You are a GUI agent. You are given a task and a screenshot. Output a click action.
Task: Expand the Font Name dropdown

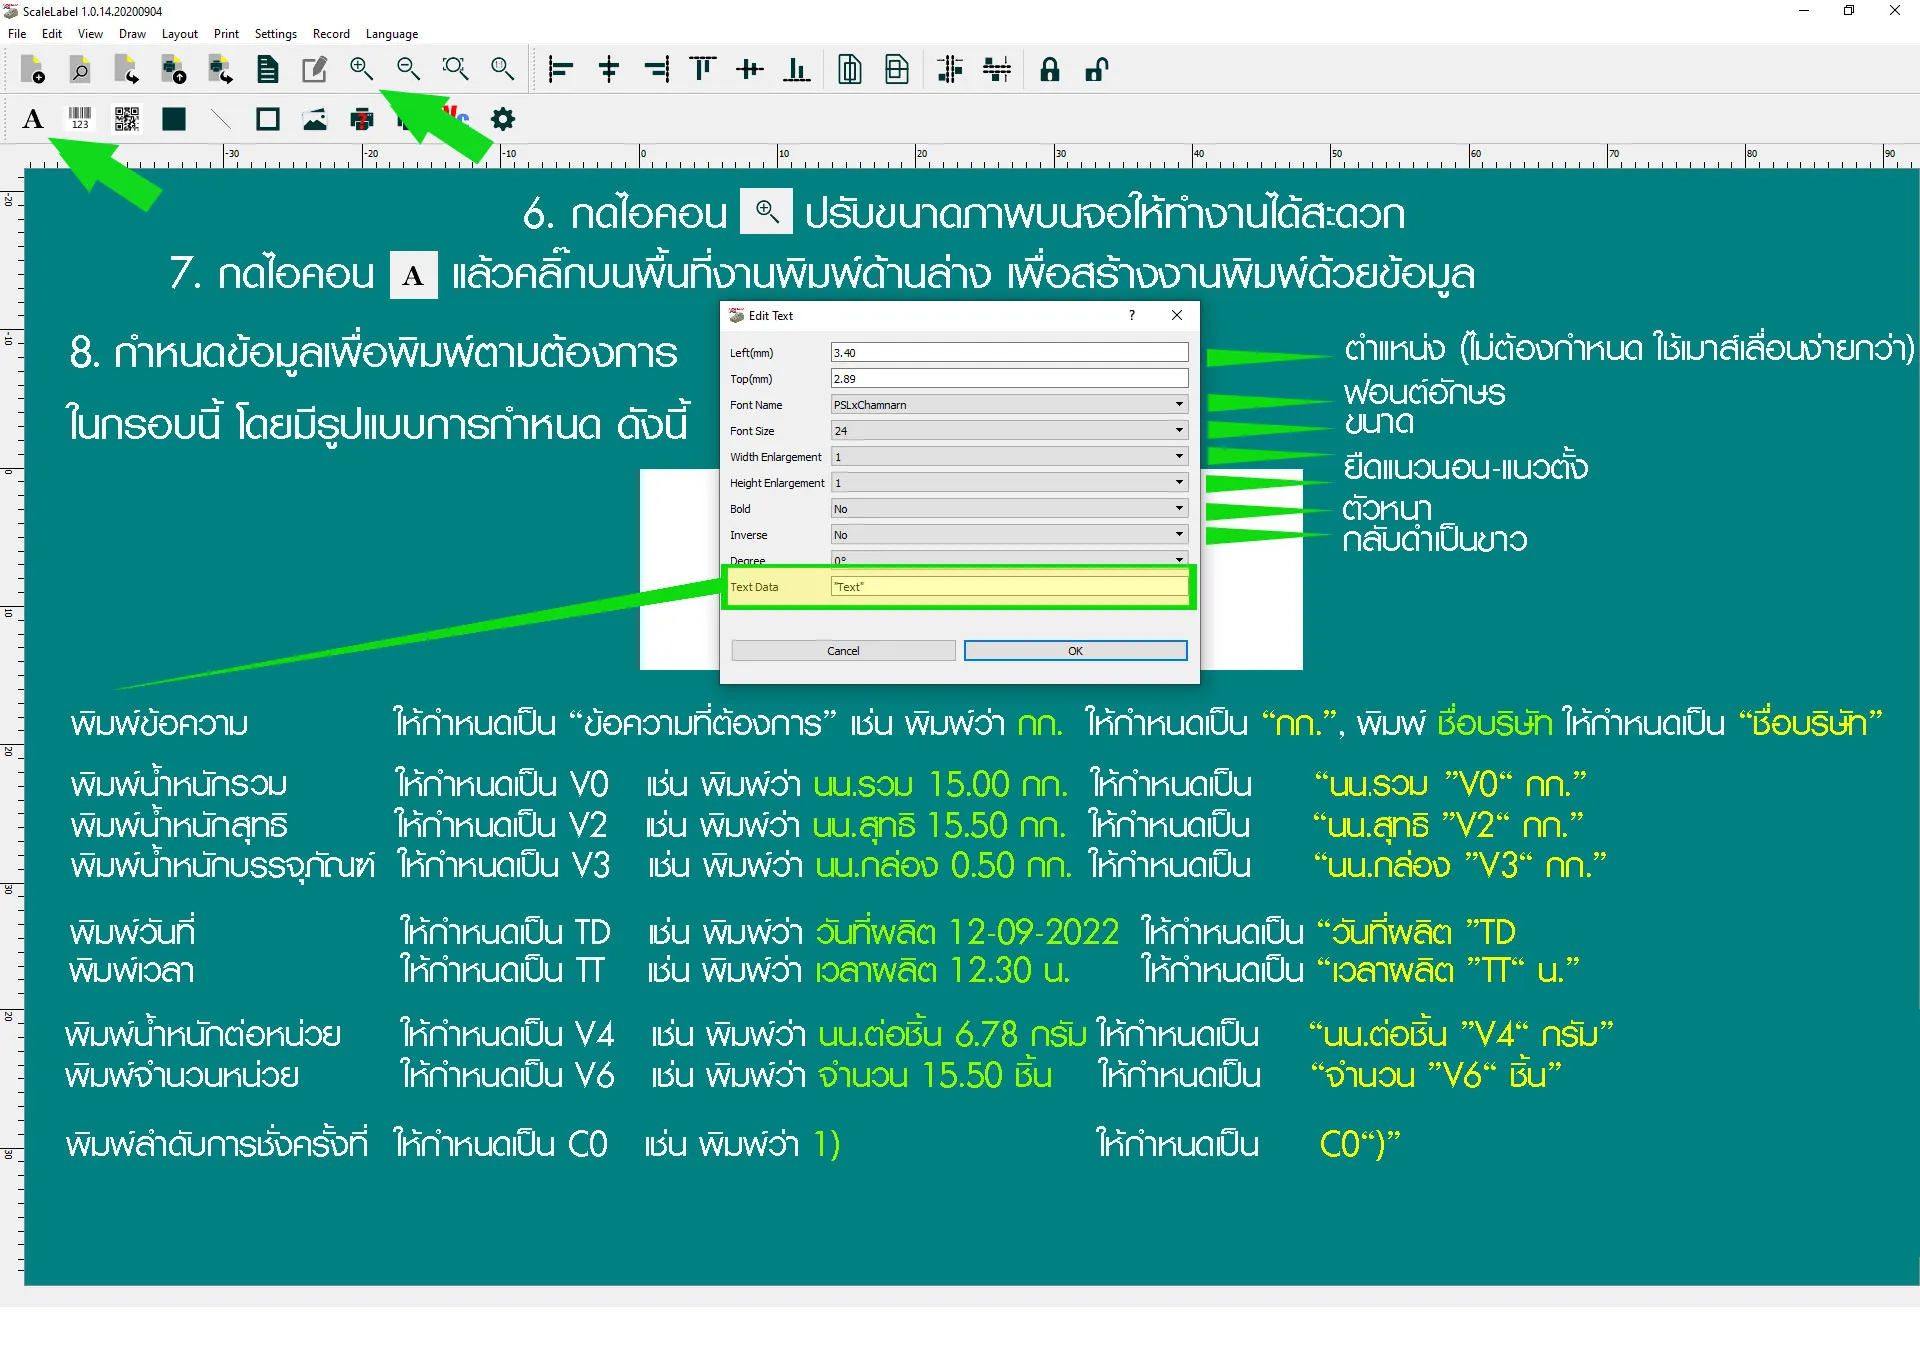point(1179,405)
